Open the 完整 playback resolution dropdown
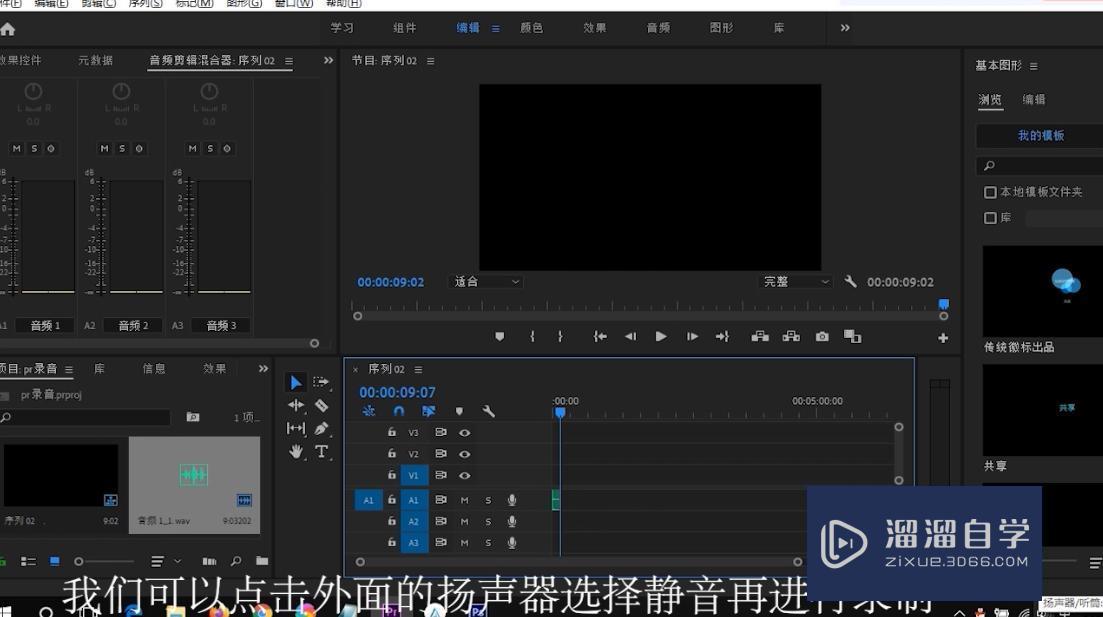The image size is (1103, 617). [795, 281]
